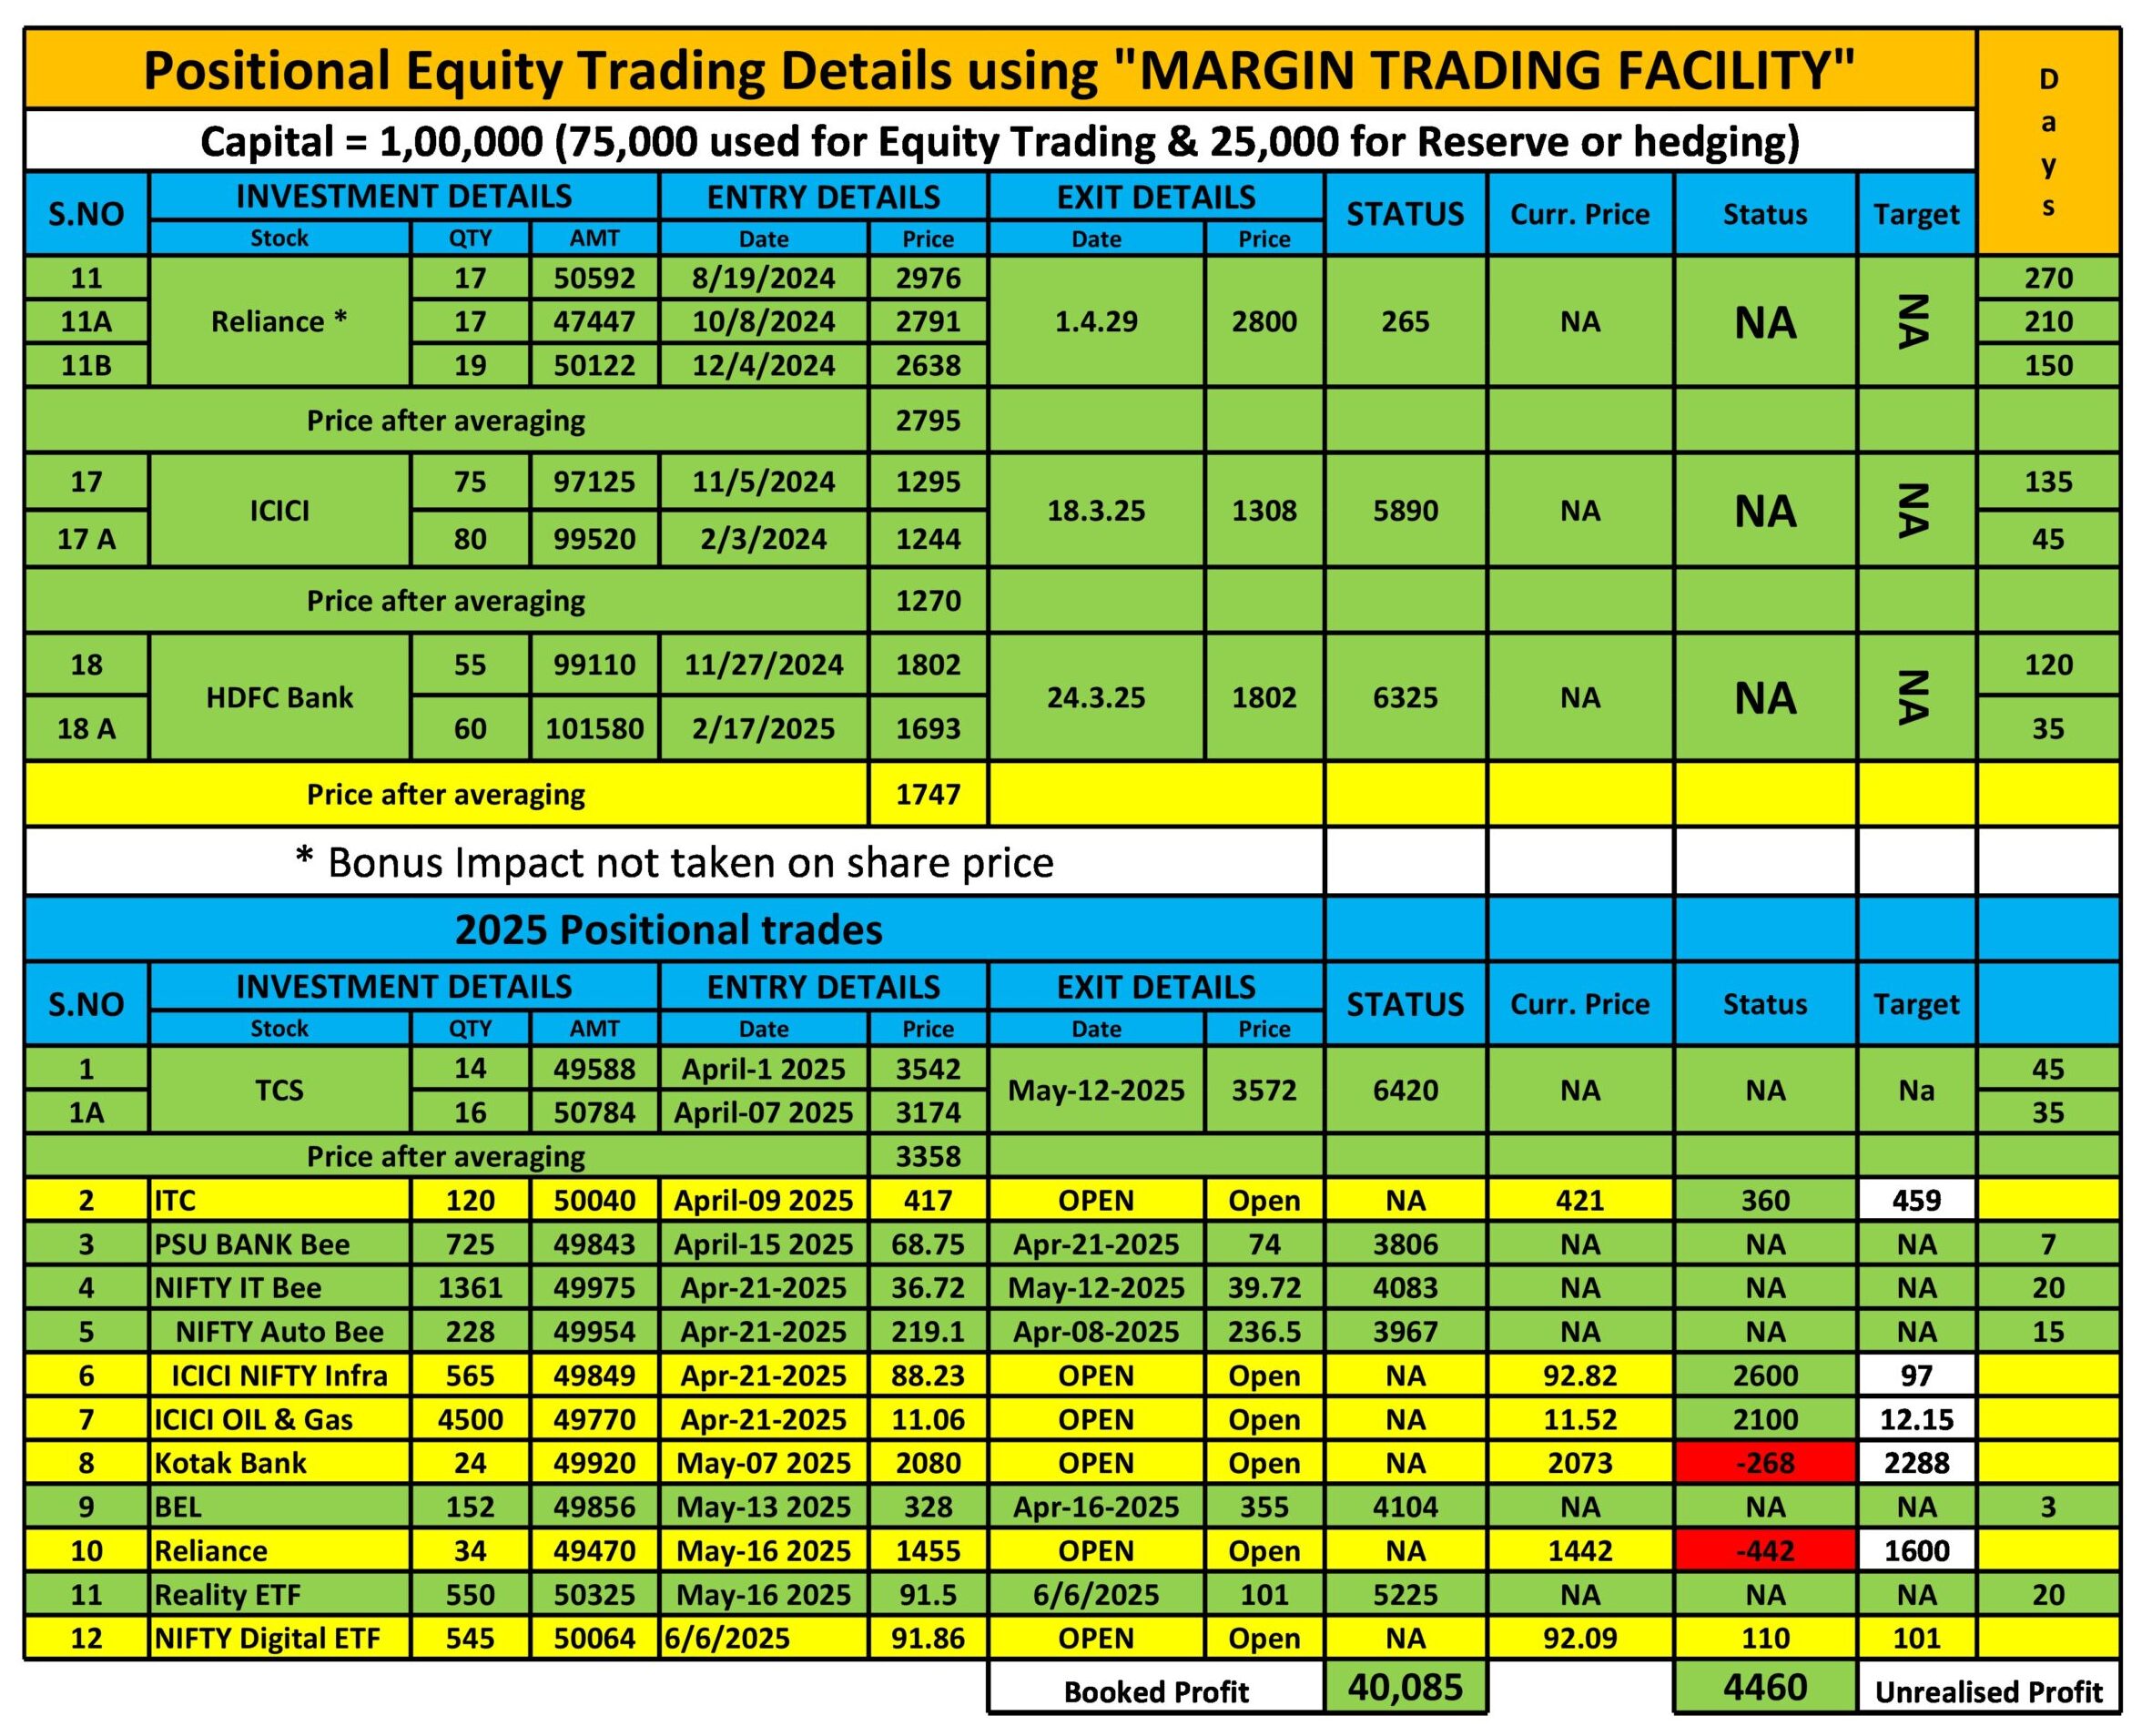Select target value '12.15'
The height and width of the screenshot is (1736, 2152).
point(1916,1420)
